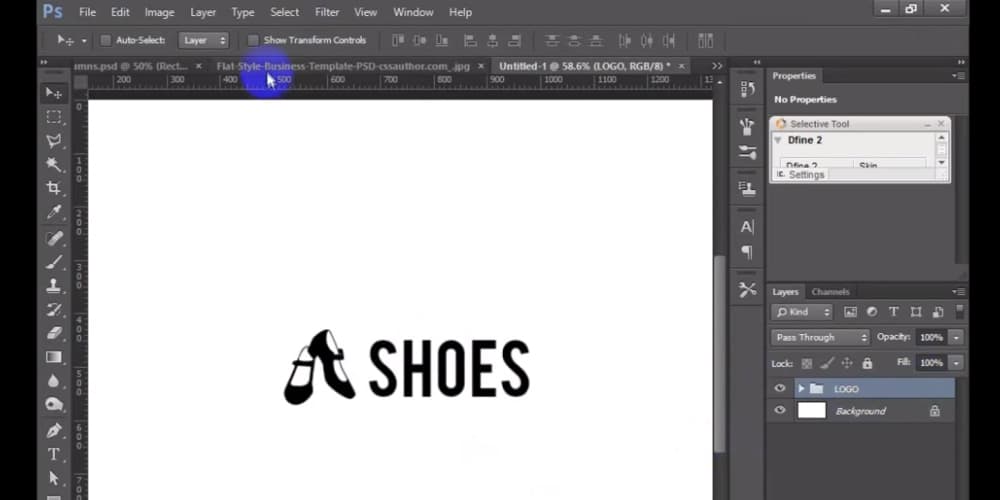Open the Clone Source panel icon

click(x=747, y=189)
